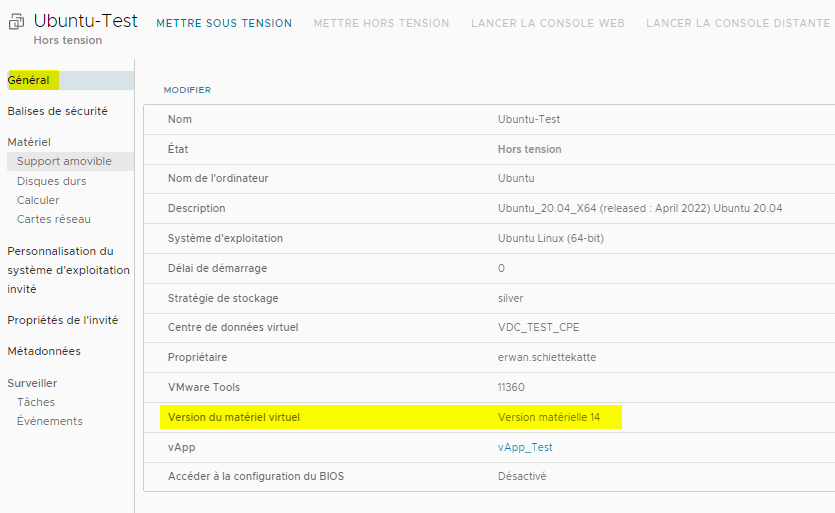Open the vApp_Test link
The width and height of the screenshot is (835, 513).
(525, 447)
